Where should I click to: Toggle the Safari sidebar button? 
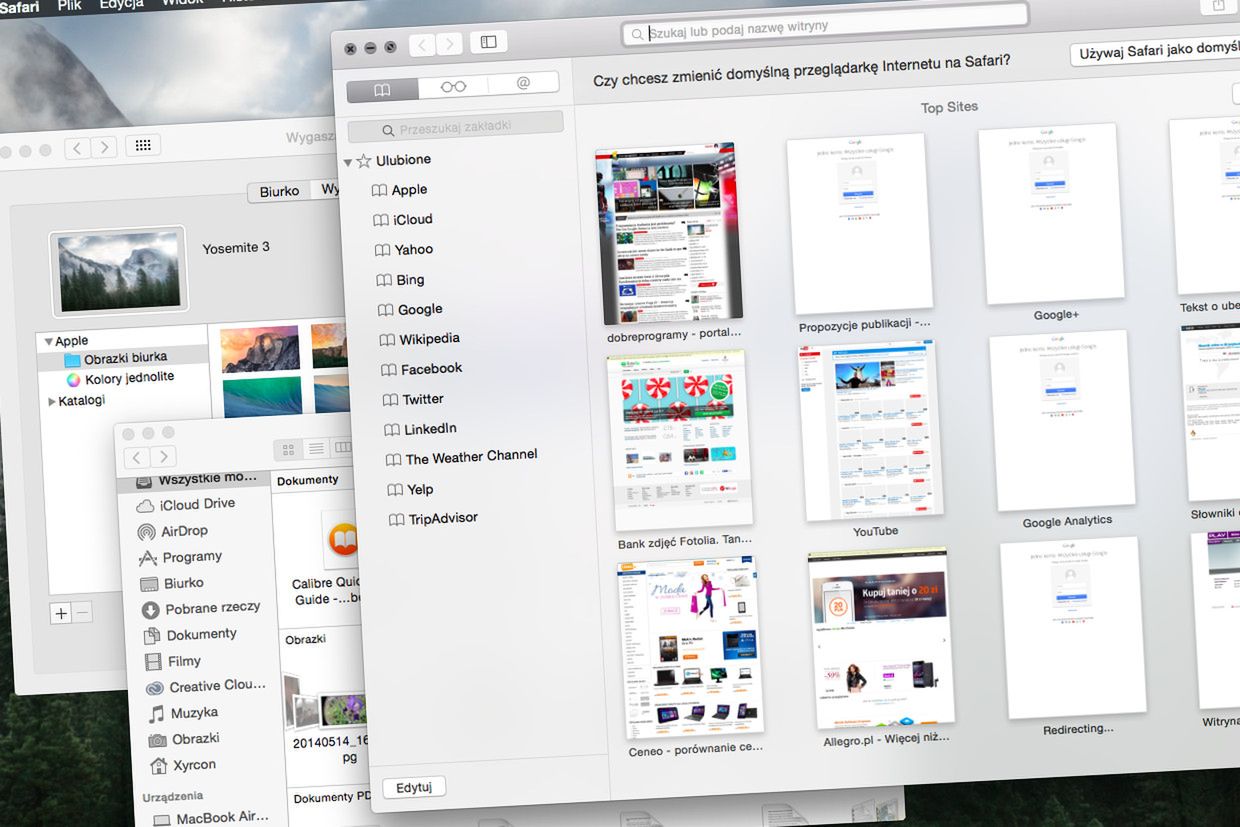click(488, 41)
